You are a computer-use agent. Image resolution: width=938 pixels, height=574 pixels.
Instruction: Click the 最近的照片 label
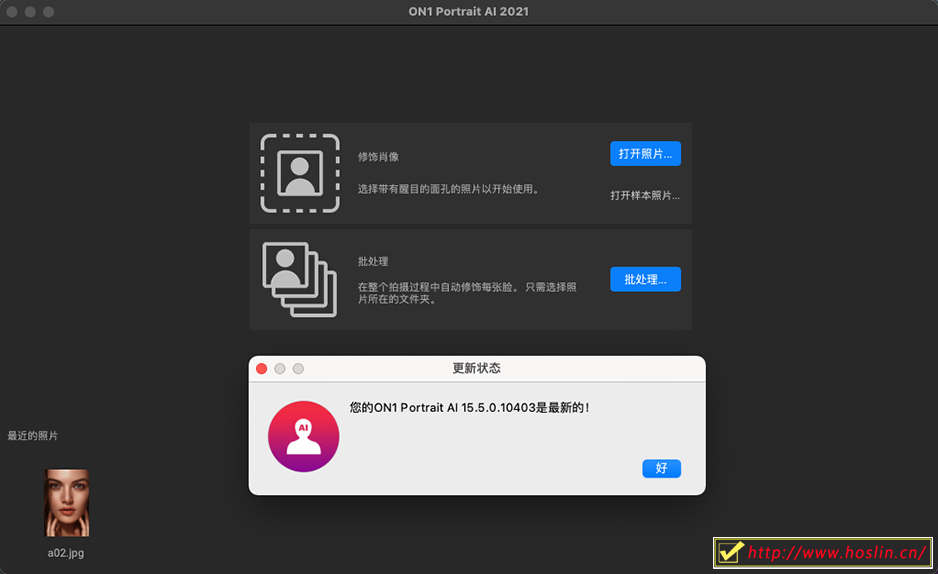(32, 436)
